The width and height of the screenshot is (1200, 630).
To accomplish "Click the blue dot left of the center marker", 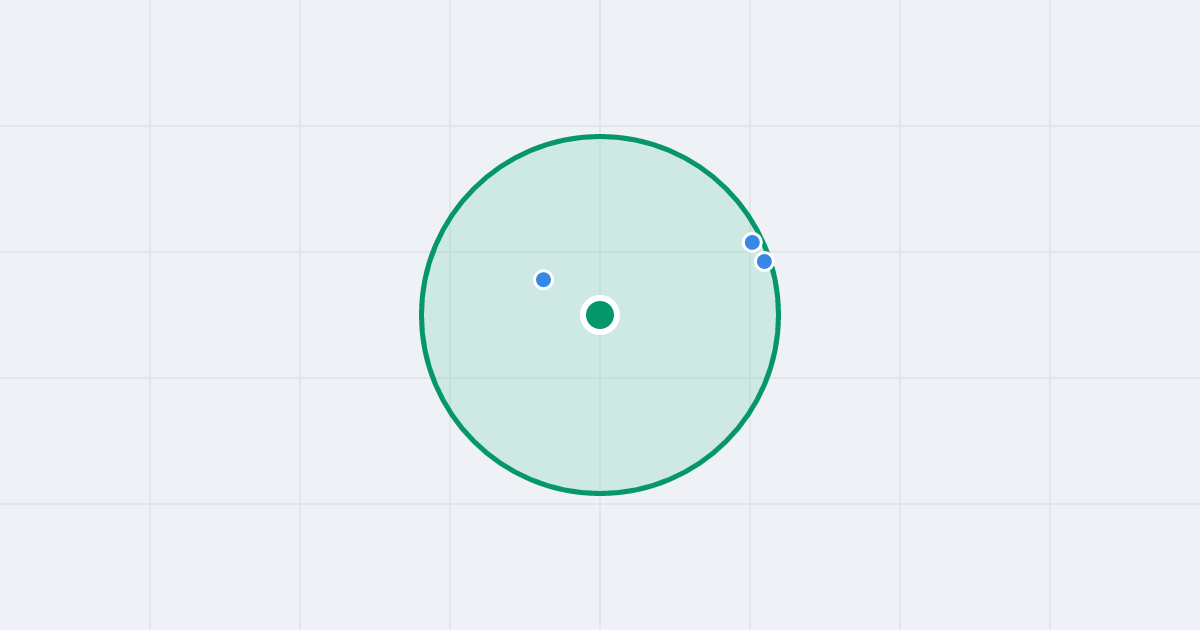I will (x=543, y=279).
